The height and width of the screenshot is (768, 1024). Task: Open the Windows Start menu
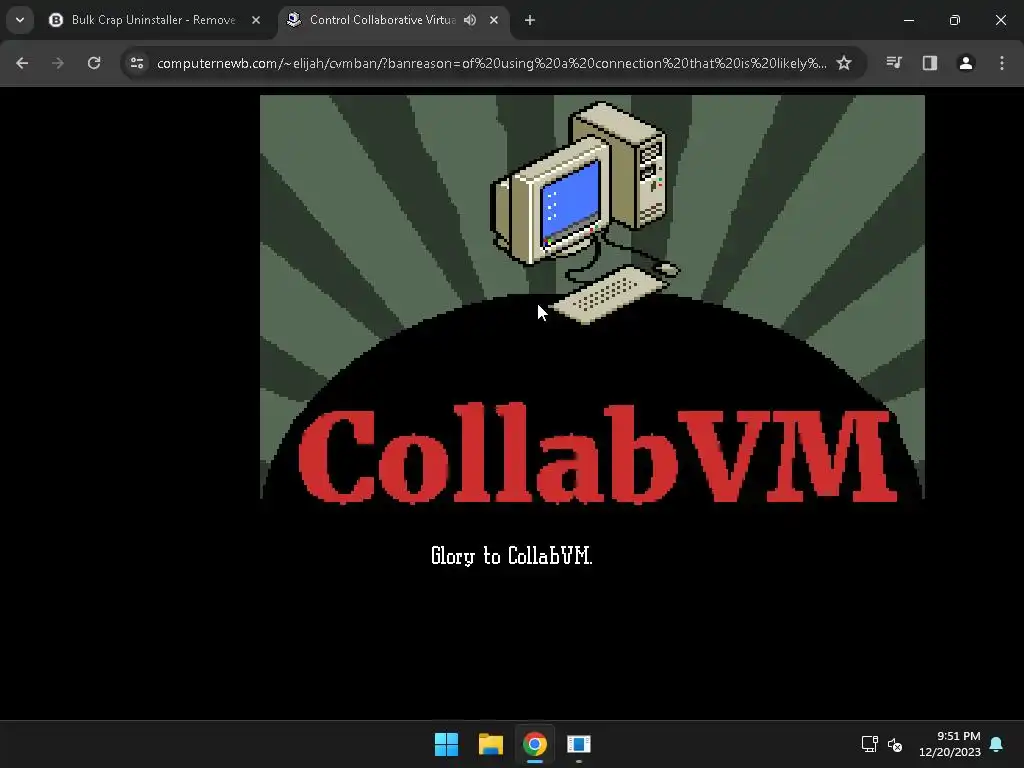pyautogui.click(x=447, y=744)
